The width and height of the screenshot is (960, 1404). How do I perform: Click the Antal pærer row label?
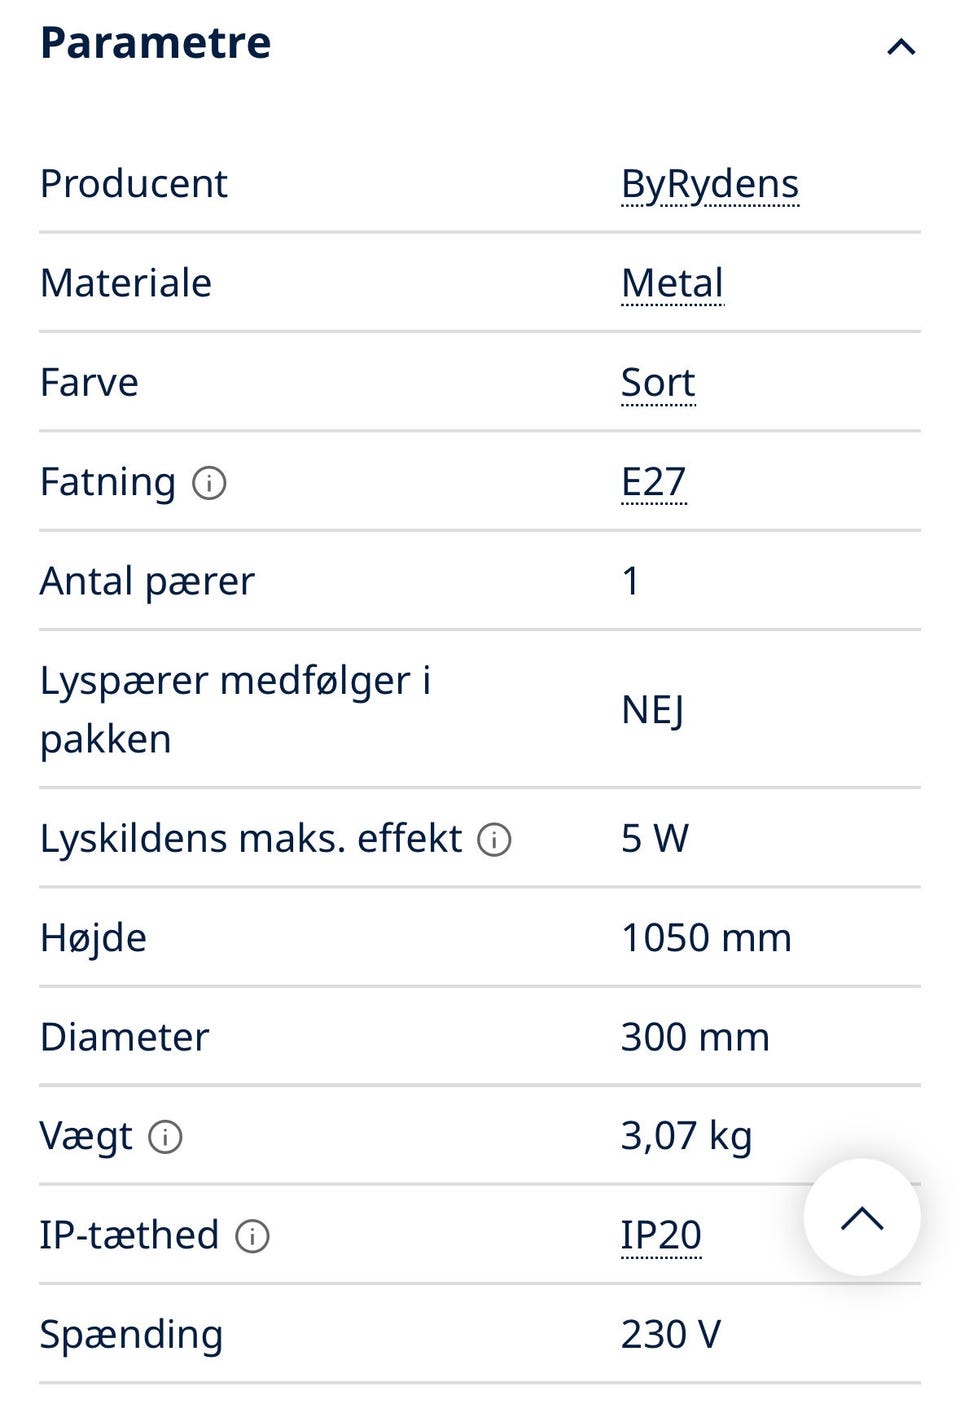tap(147, 581)
